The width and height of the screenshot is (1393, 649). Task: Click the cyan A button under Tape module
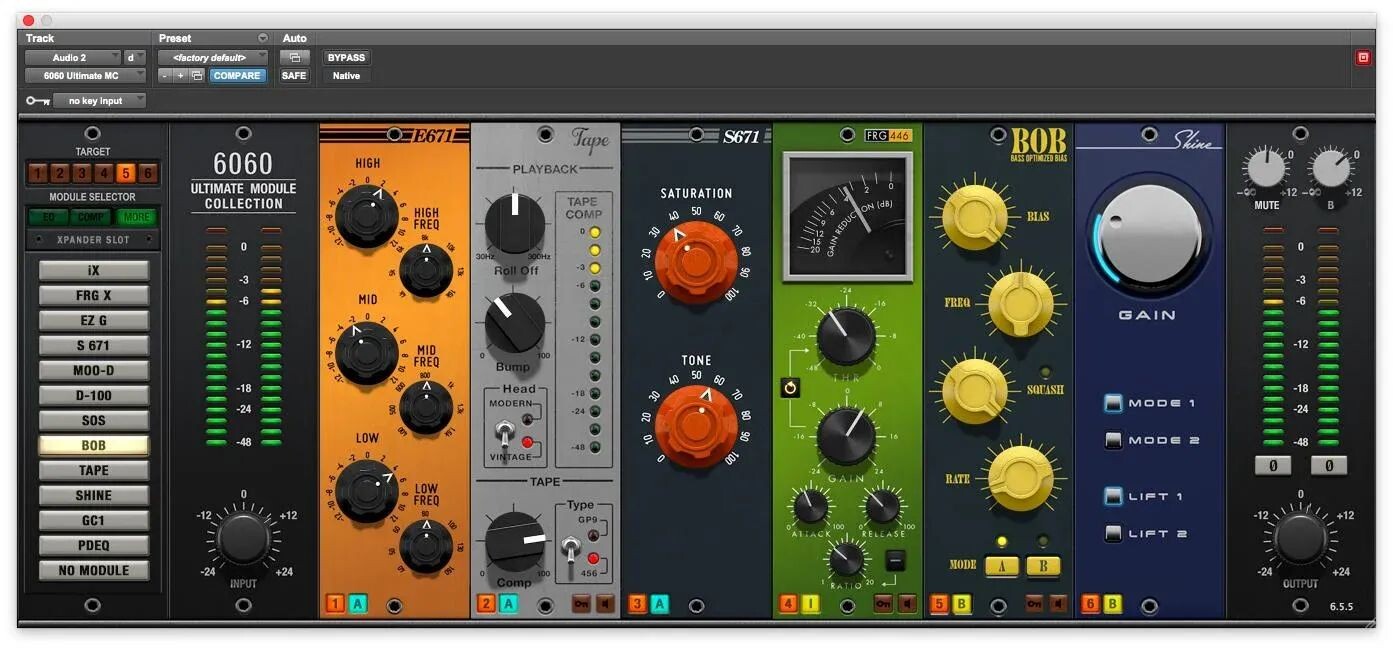[x=509, y=604]
